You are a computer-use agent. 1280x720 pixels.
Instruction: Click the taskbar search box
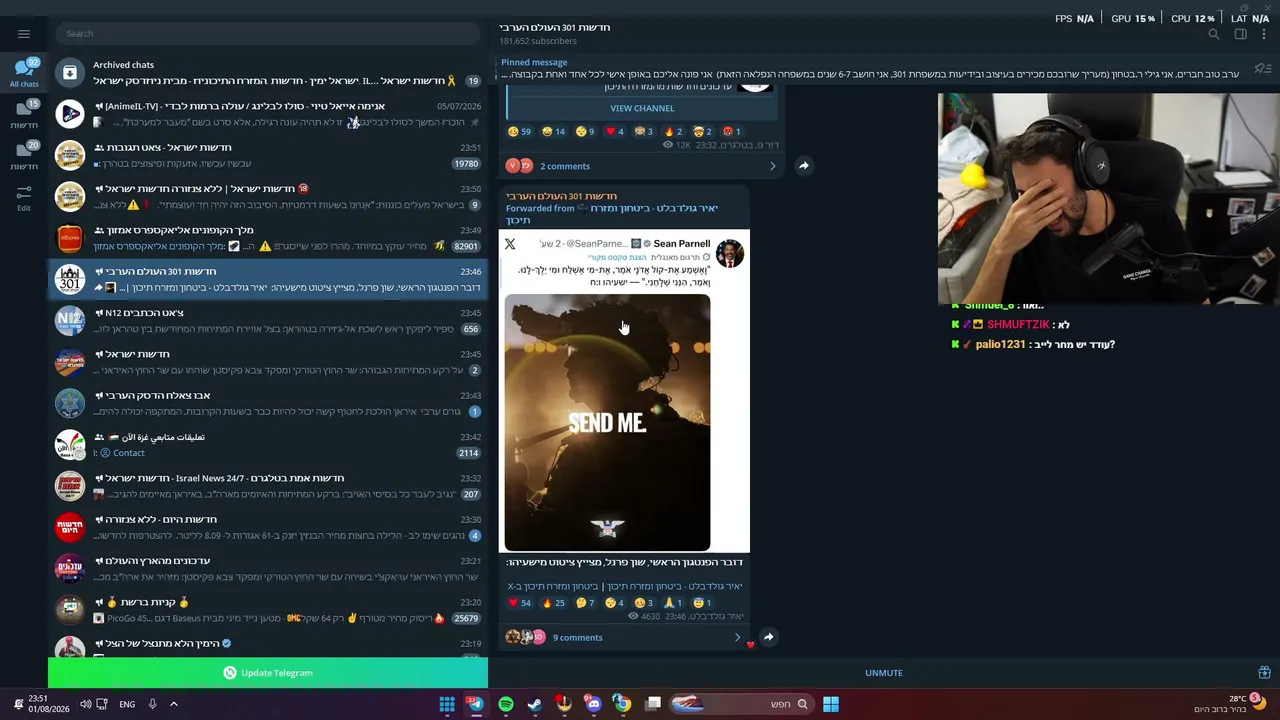coord(741,704)
